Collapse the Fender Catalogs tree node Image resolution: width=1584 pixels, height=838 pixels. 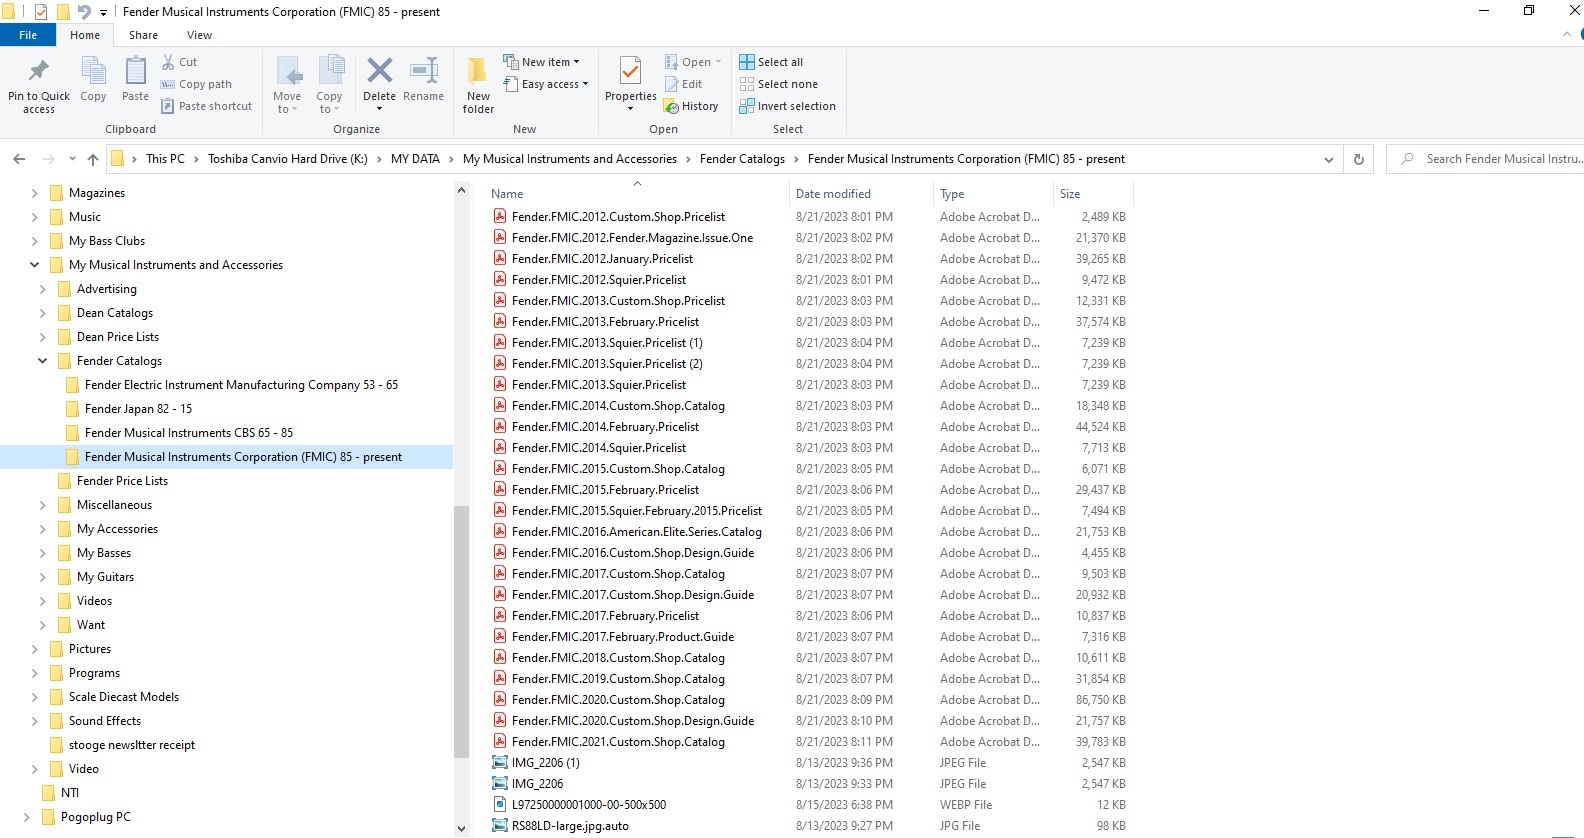(x=42, y=361)
